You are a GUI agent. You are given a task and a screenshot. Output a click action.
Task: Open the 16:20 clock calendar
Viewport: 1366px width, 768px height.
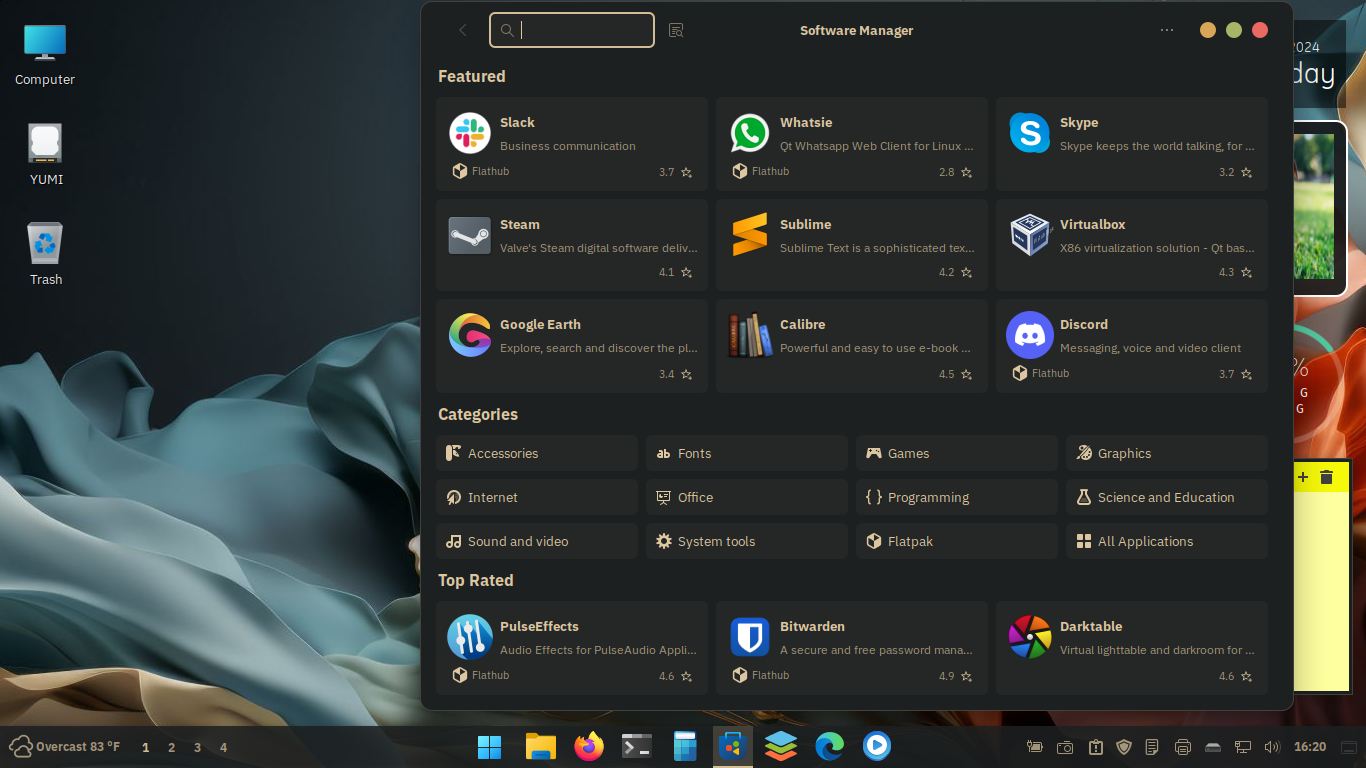pos(1310,747)
